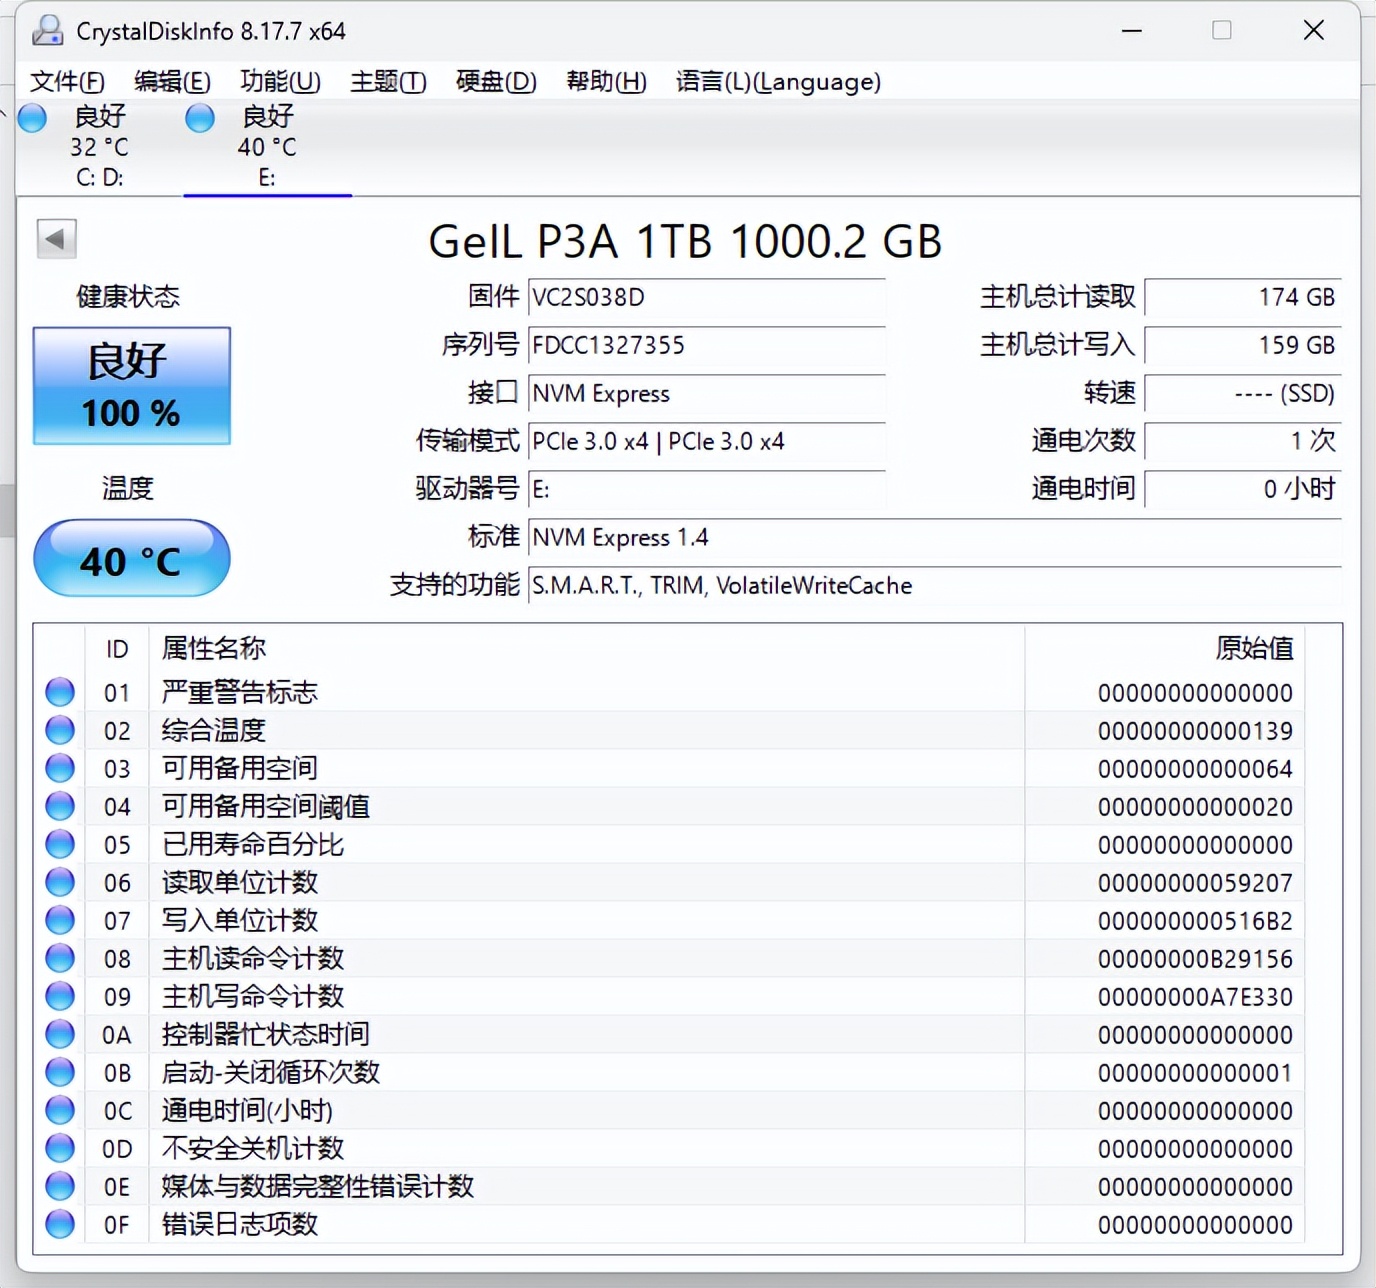
Task: Open the 主题(T) menu
Action: click(388, 82)
